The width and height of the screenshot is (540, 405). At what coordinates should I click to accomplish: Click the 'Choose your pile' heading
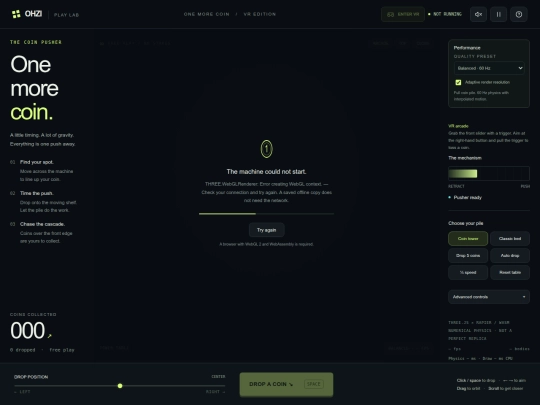[x=466, y=223]
